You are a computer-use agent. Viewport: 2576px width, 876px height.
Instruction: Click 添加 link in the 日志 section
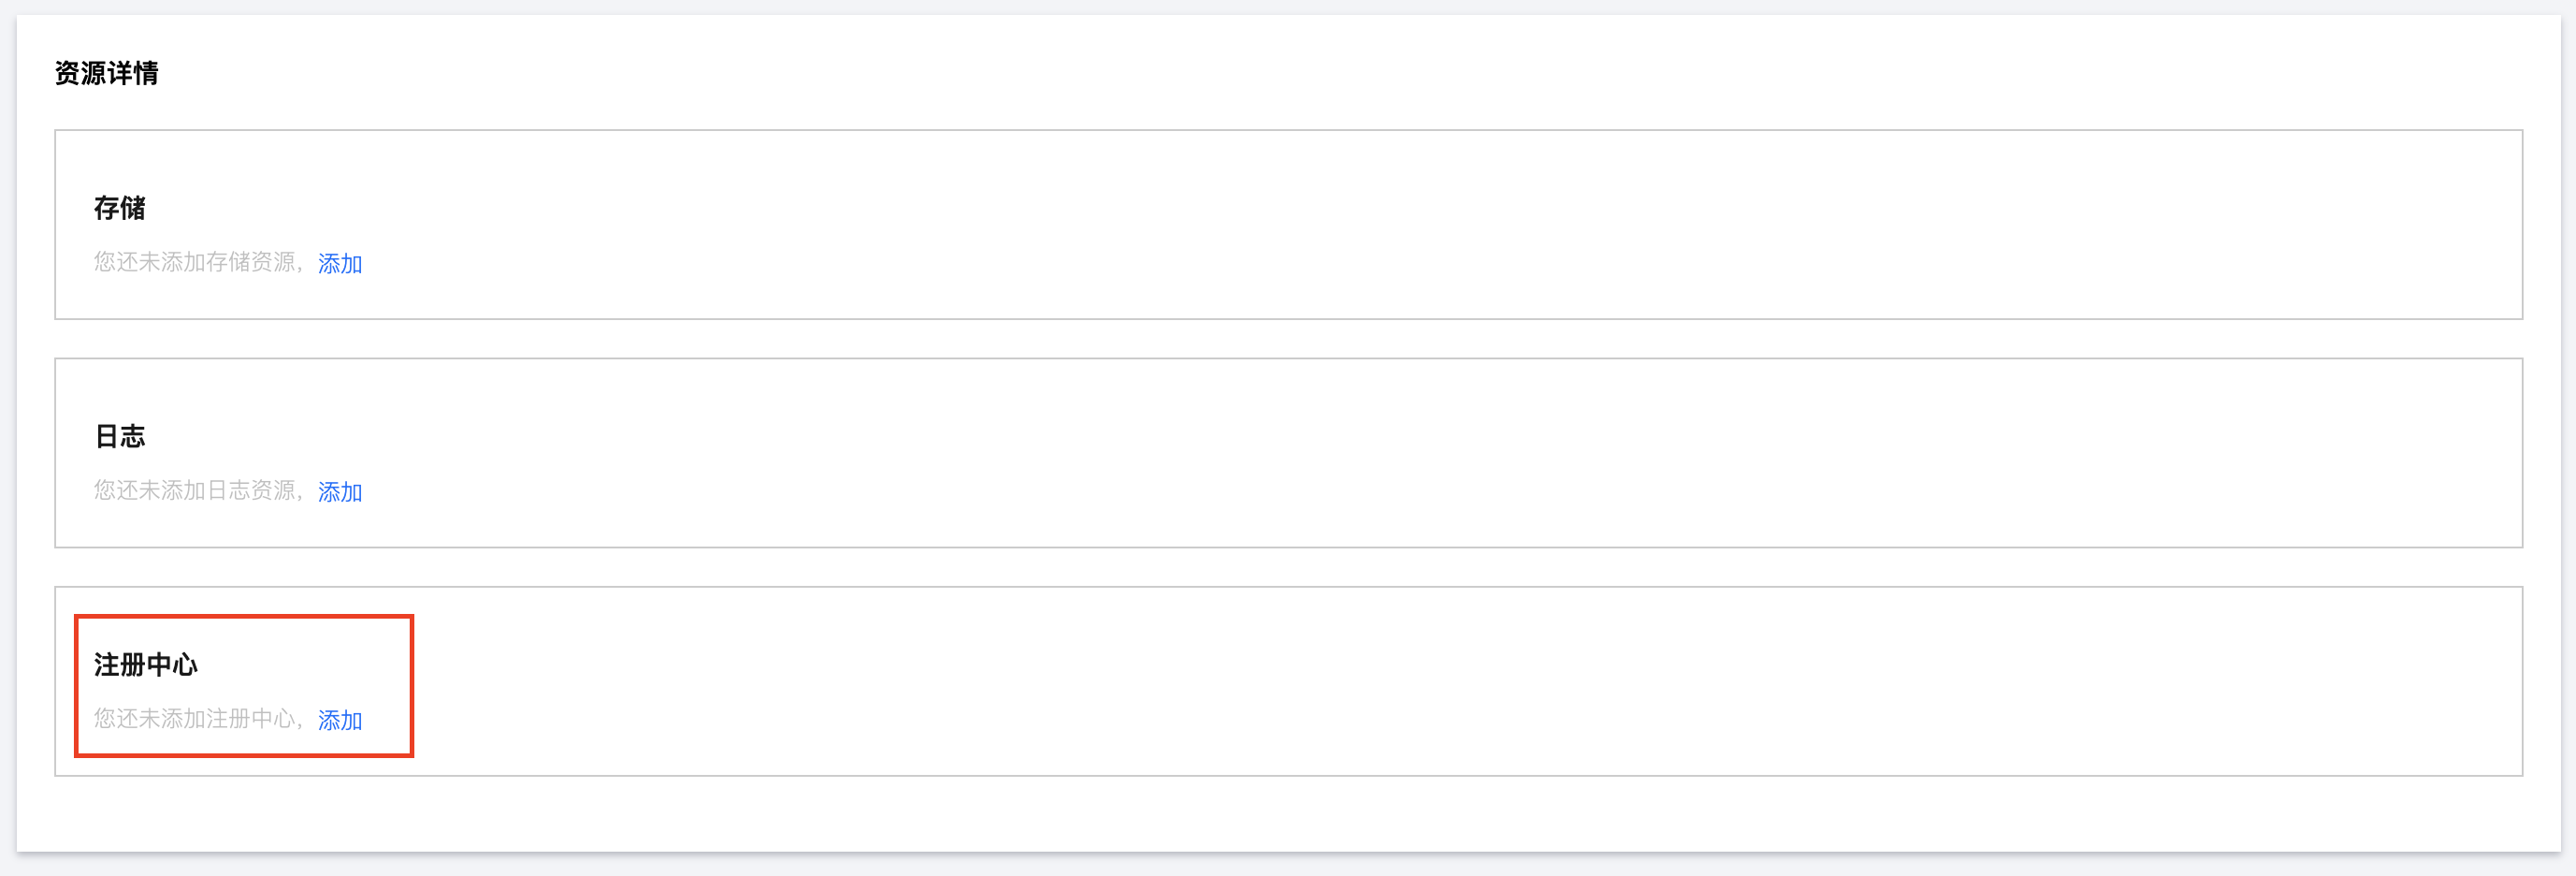click(x=340, y=492)
